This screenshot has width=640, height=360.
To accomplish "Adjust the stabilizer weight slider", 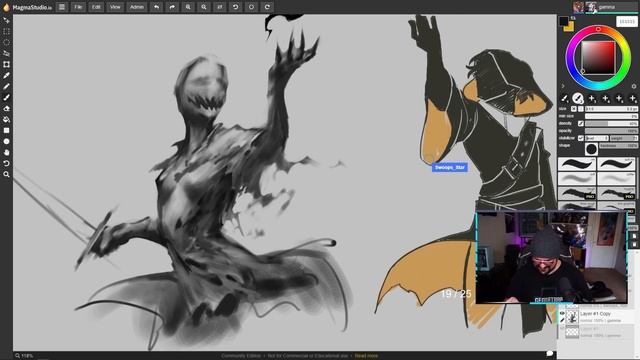I will point(624,138).
